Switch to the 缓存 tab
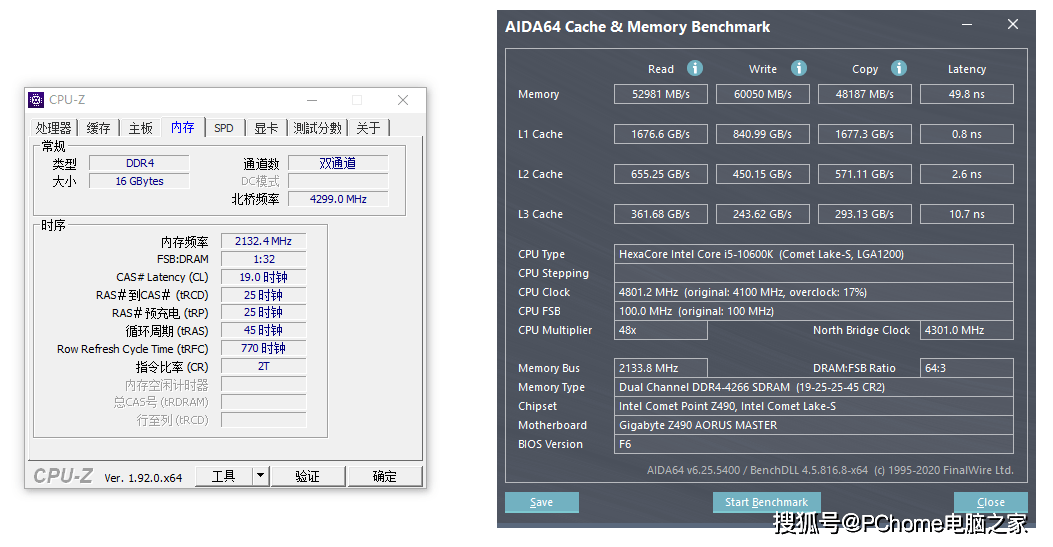 99,128
